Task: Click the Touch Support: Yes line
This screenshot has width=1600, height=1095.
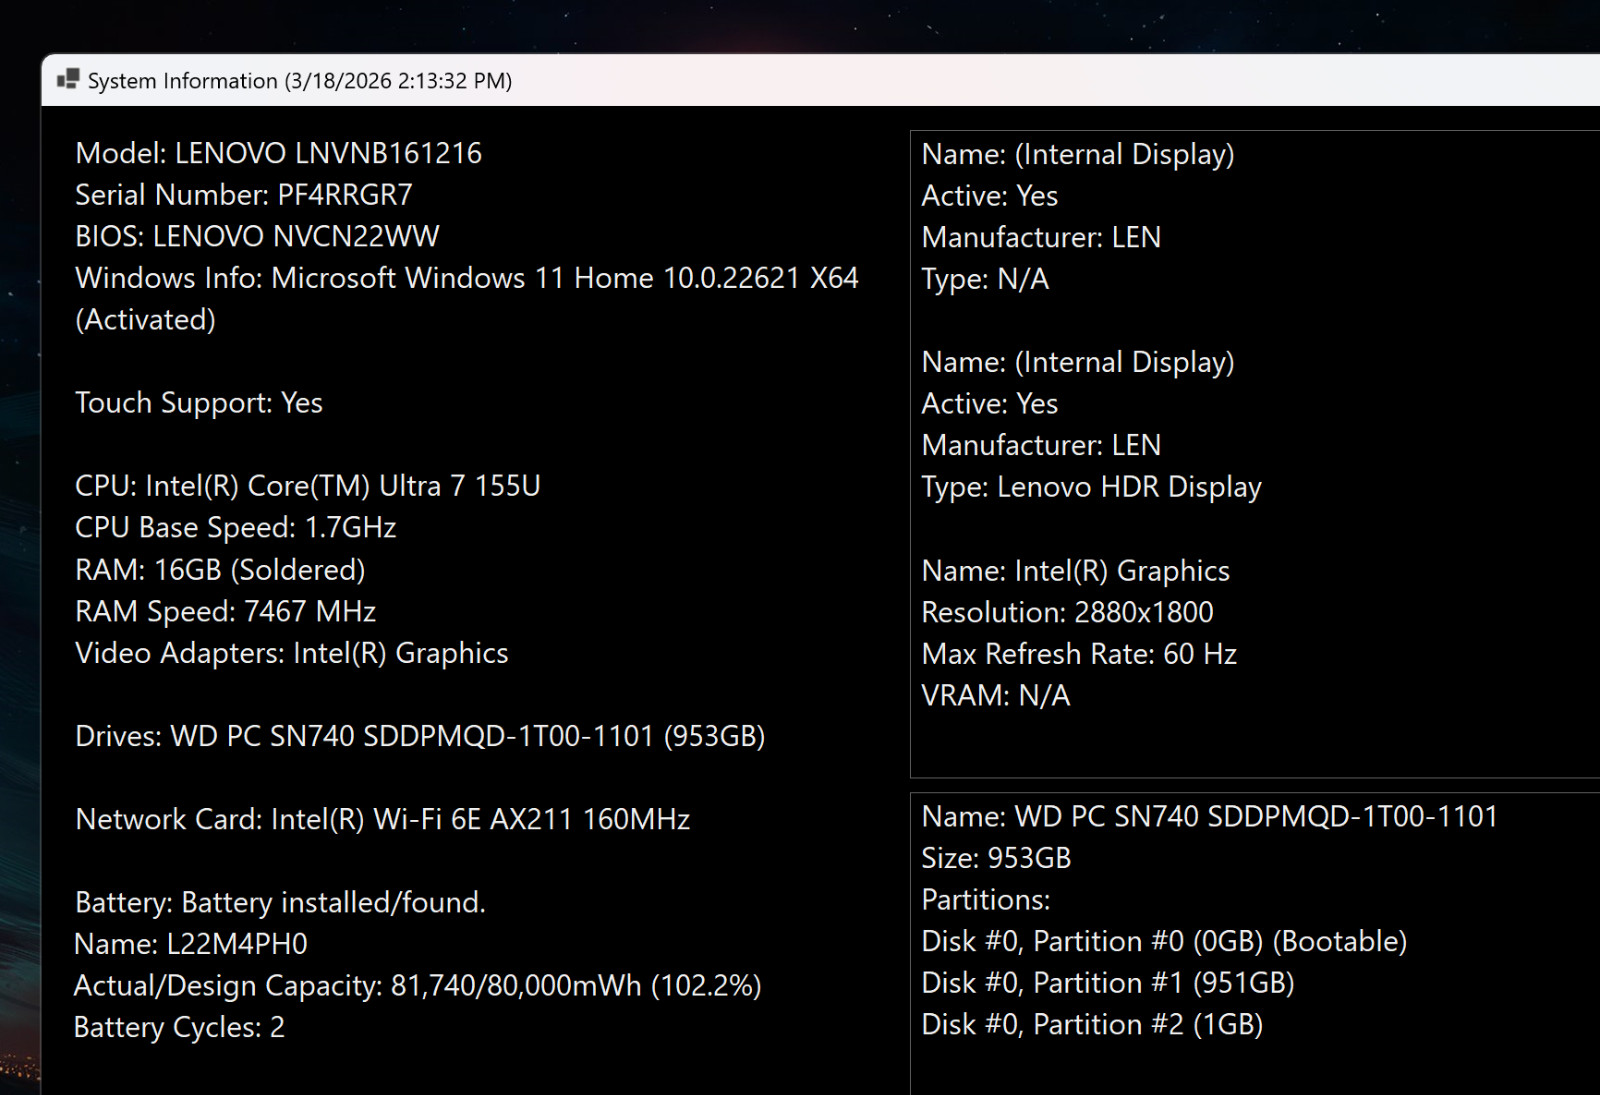Action: [199, 403]
